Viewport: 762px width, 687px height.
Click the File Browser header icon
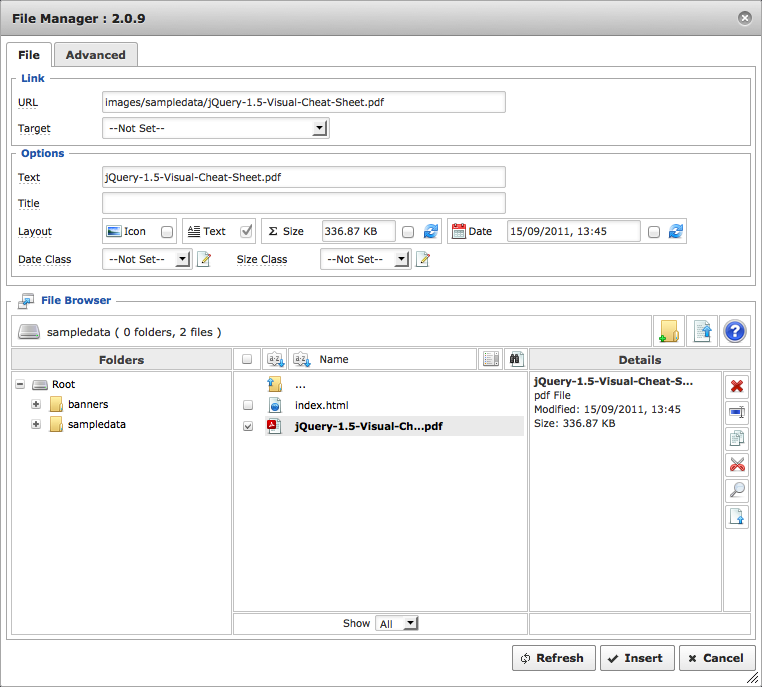pos(25,301)
